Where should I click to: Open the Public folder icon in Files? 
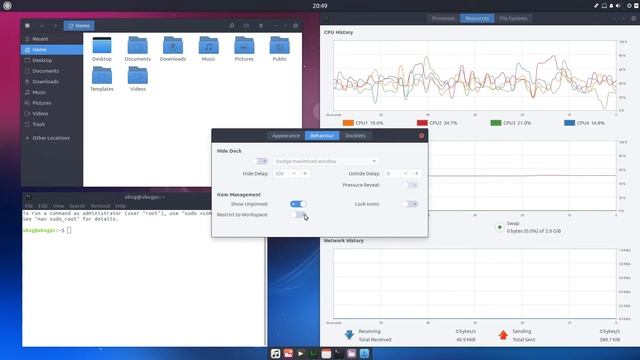point(280,45)
